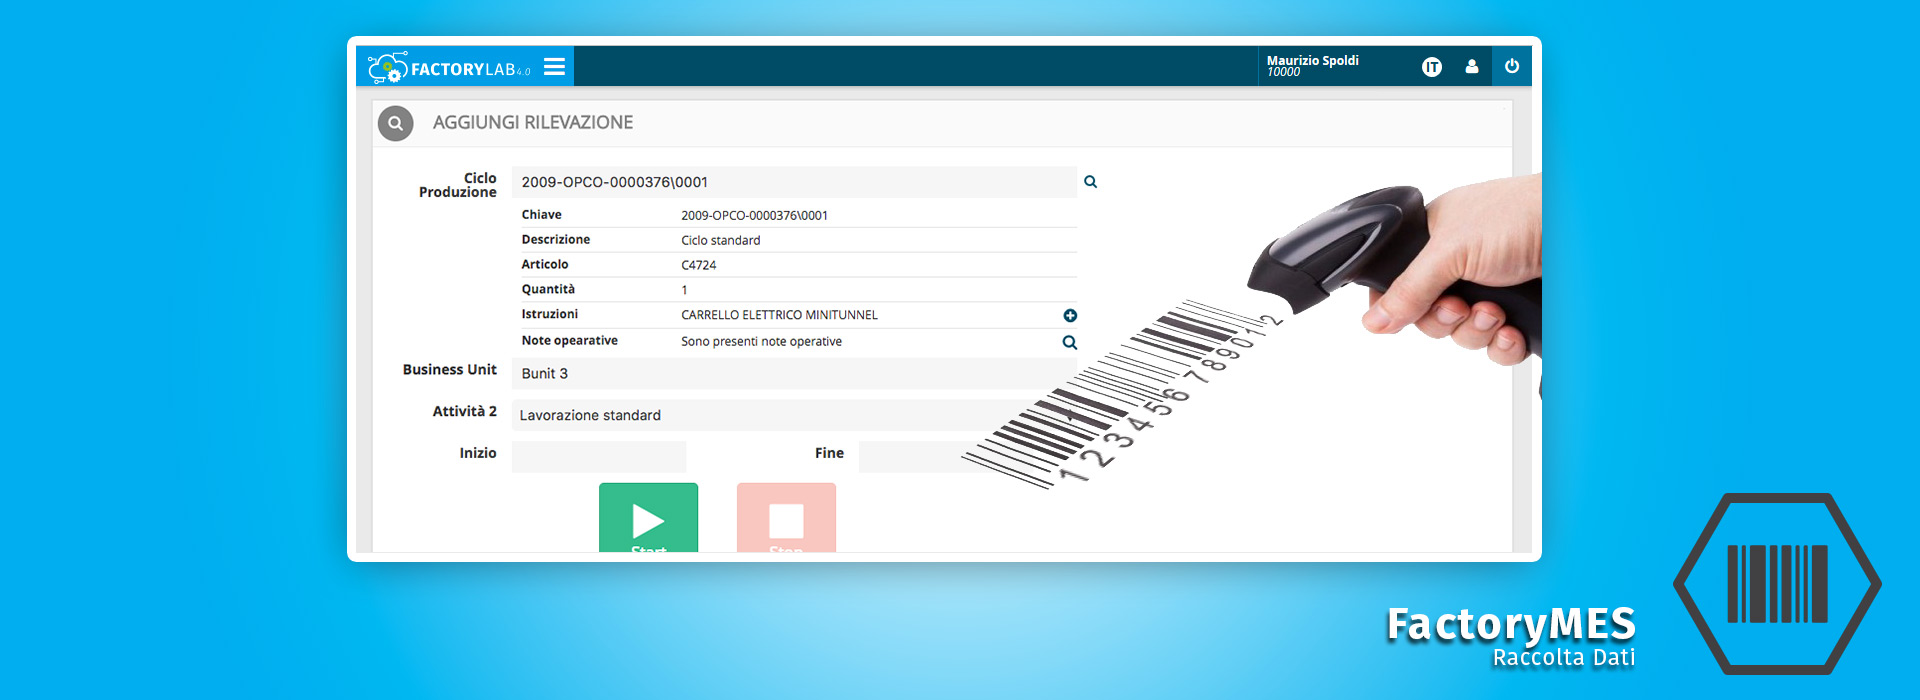Click the FactoryMES Raccolta Dati title

point(1511,636)
